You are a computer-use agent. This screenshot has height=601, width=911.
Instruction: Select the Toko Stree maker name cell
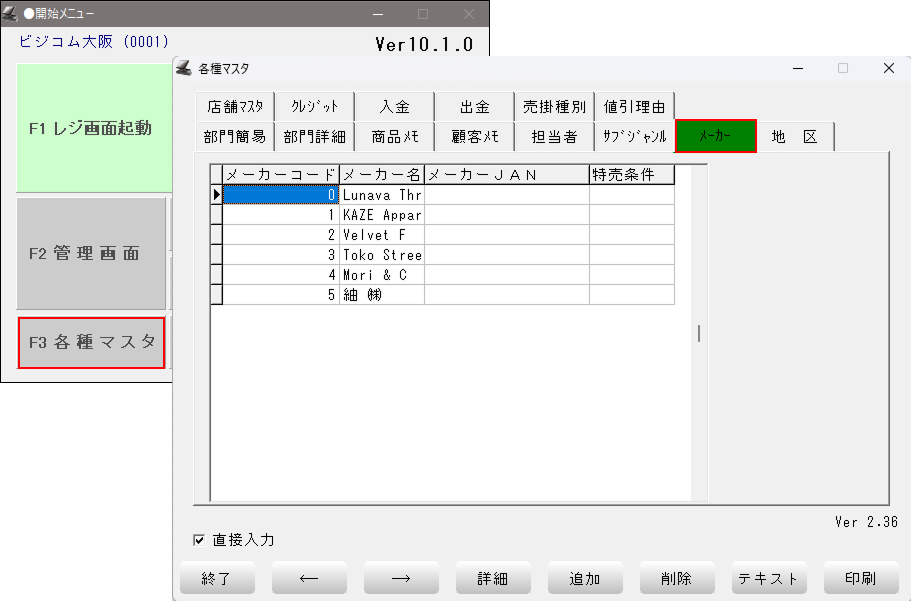click(x=382, y=255)
